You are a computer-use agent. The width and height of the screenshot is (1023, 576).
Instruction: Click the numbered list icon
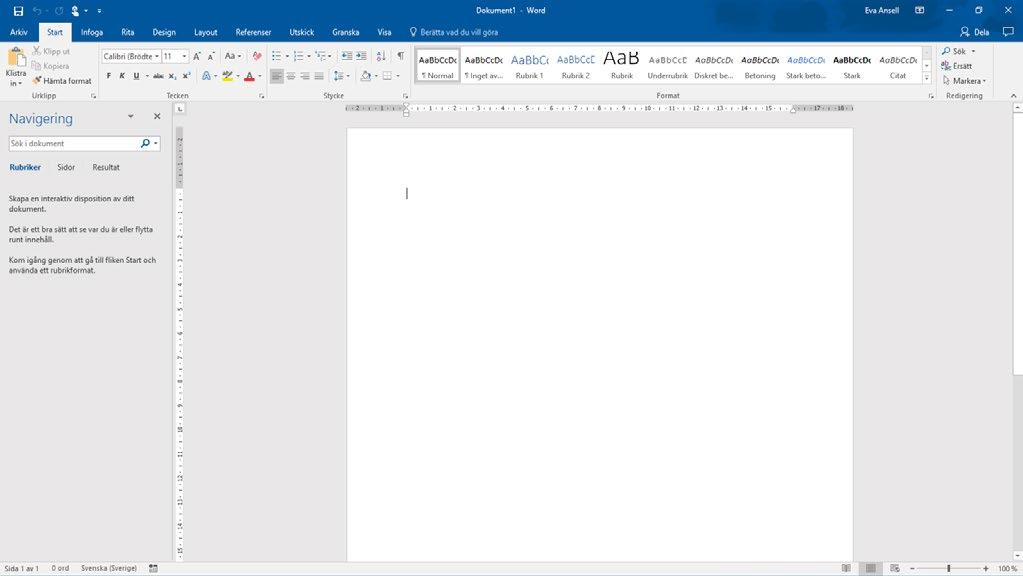[298, 56]
